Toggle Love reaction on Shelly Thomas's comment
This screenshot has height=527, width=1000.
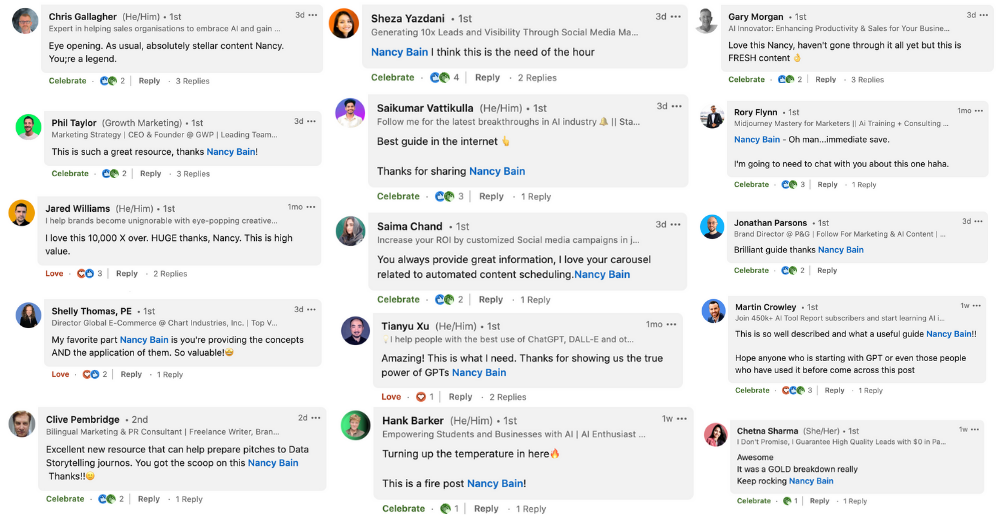60,375
